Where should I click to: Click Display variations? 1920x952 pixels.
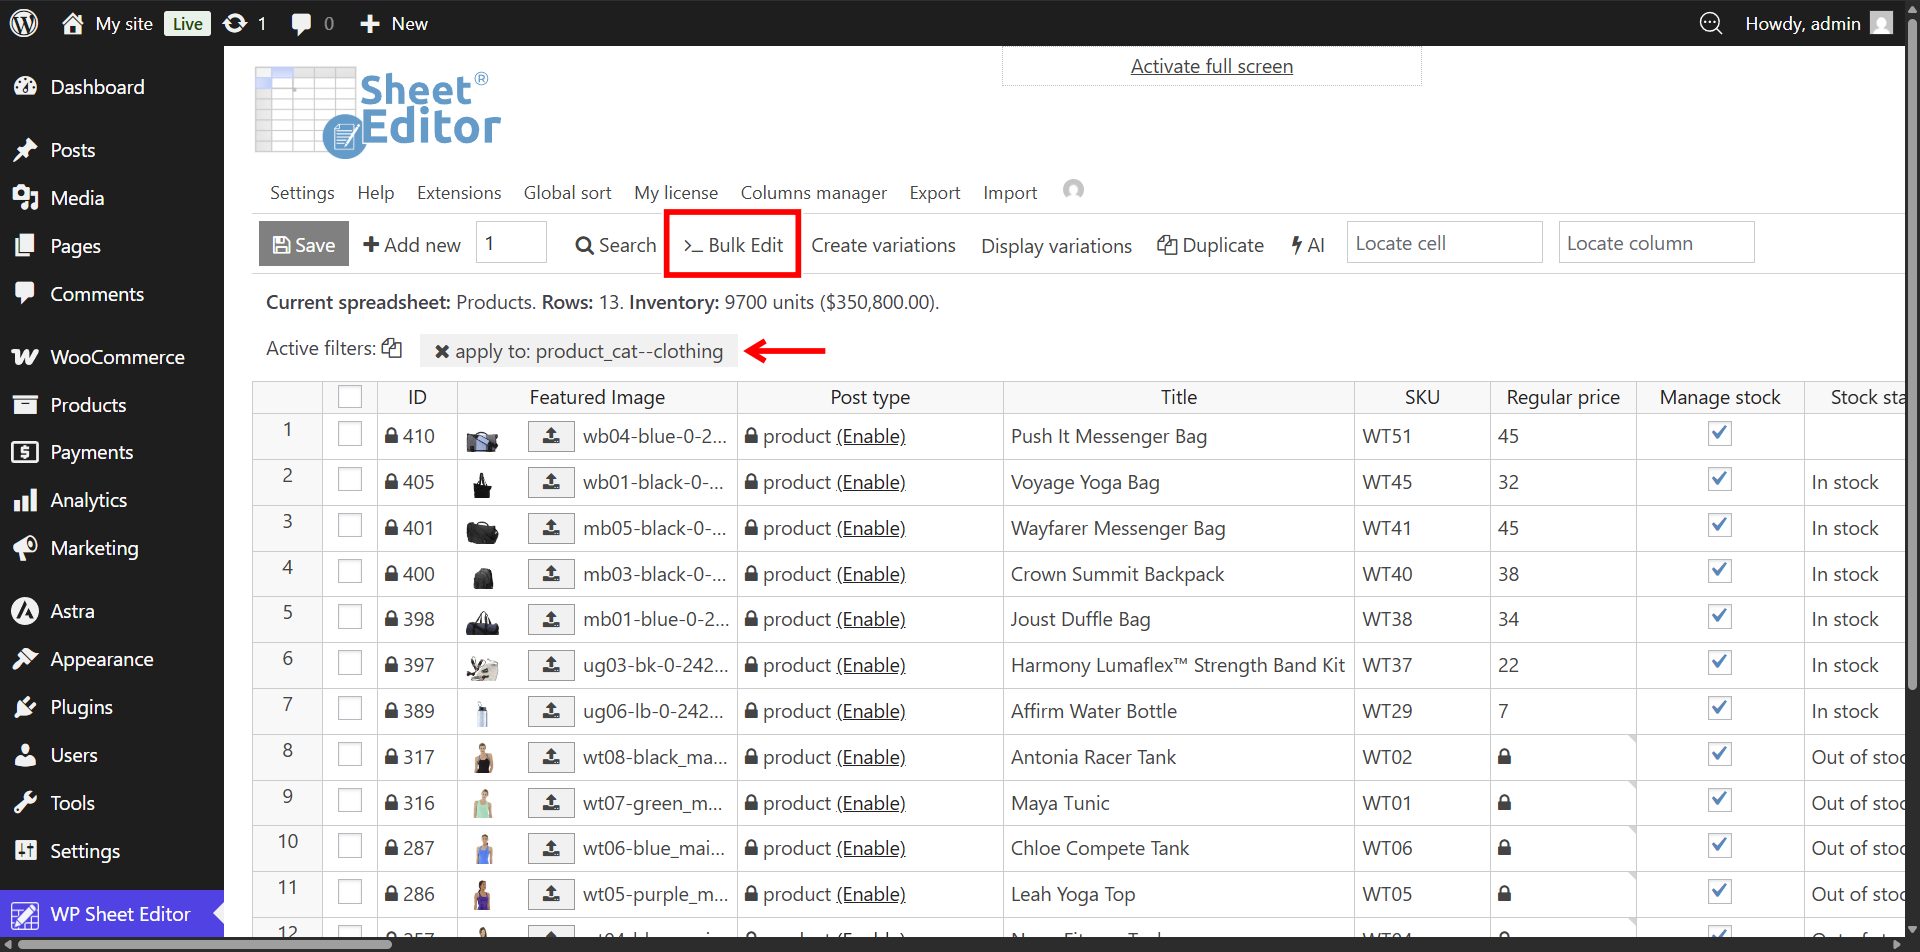click(x=1056, y=246)
